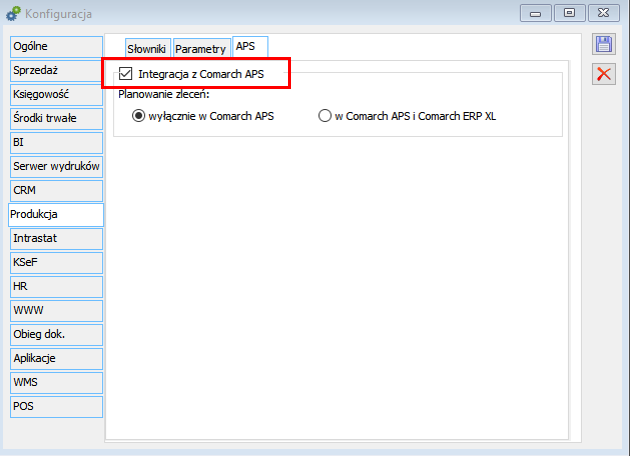630x457 pixels.
Task: Open the BI section
Action: 56,143
